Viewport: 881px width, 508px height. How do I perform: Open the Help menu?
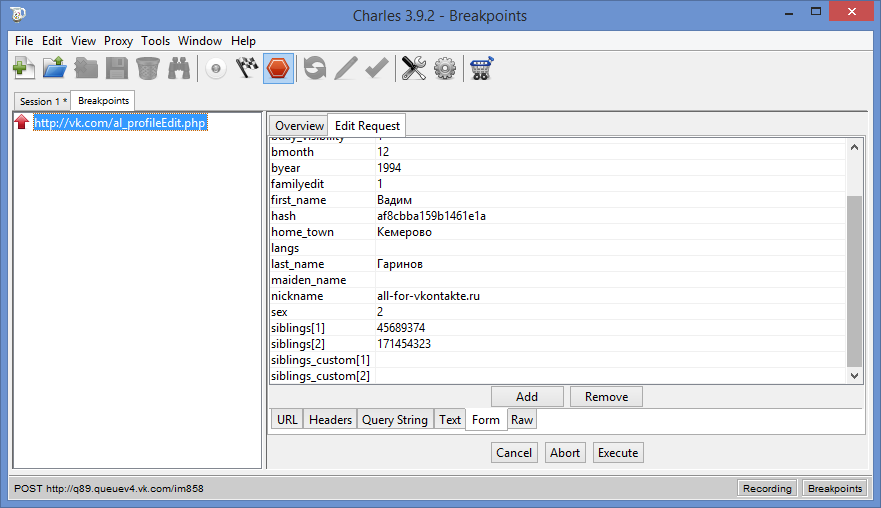243,41
